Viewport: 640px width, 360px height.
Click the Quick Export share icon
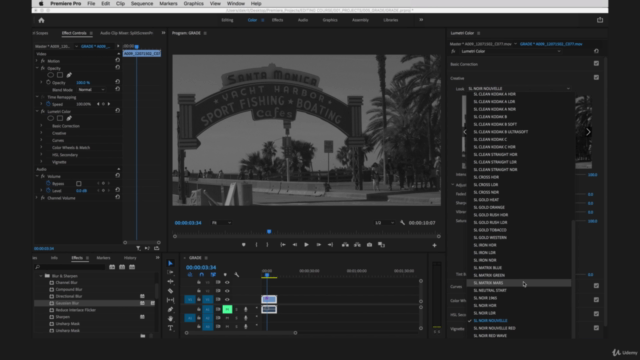point(600,20)
